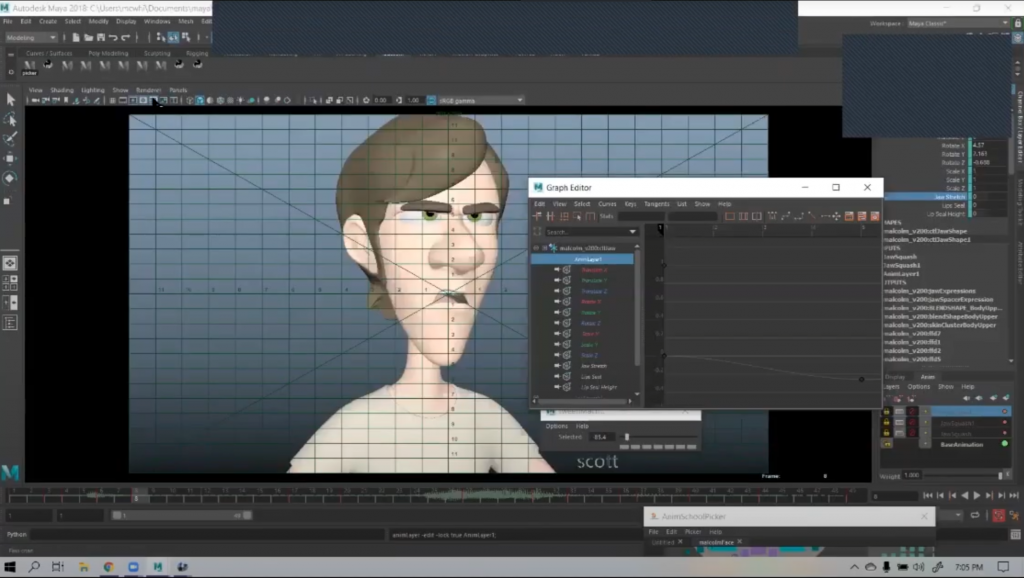1024x578 pixels.
Task: Click Lattice Deform Keys tool in Graph Editor
Action: 564,216
